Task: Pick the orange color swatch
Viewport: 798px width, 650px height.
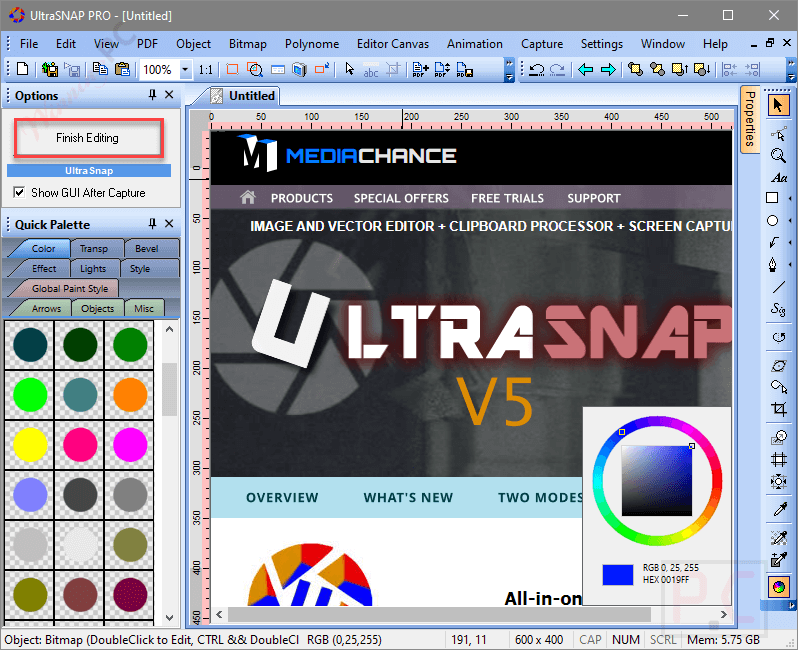Action: 130,394
